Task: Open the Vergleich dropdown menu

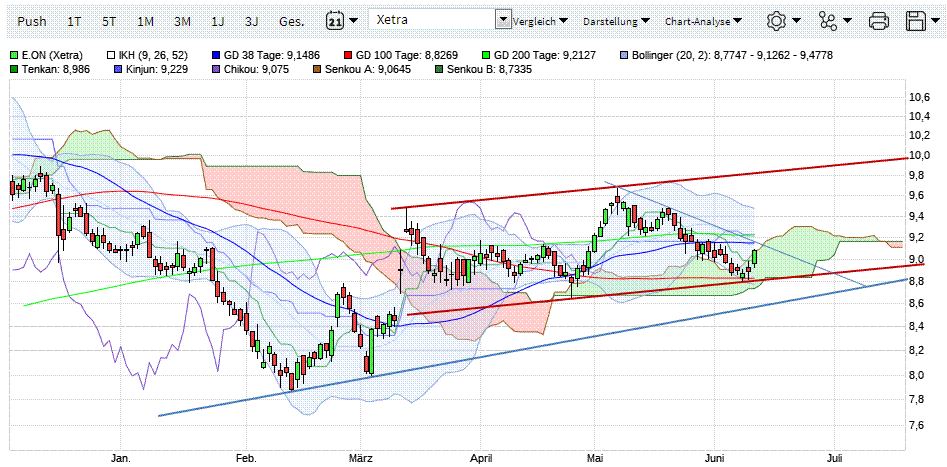Action: 541,21
